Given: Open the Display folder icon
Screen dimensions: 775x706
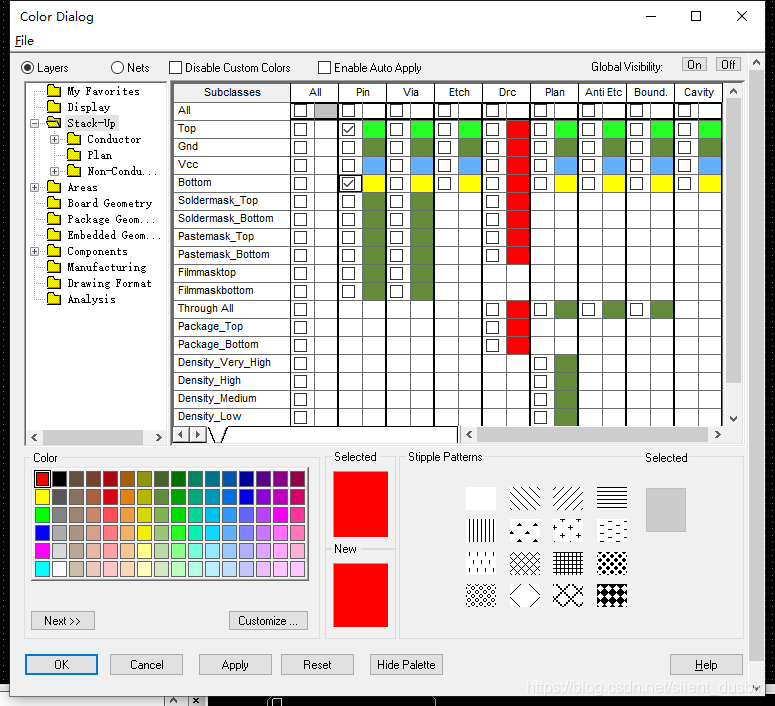Looking at the screenshot, I should pos(53,107).
